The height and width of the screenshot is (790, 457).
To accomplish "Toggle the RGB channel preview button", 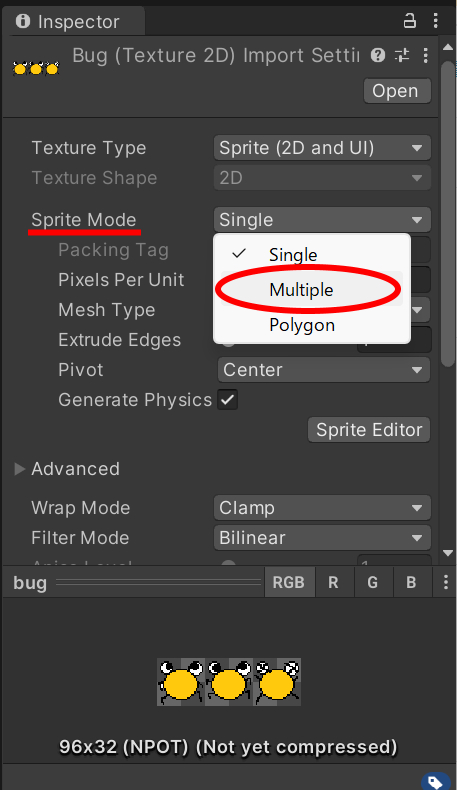I will tap(289, 582).
